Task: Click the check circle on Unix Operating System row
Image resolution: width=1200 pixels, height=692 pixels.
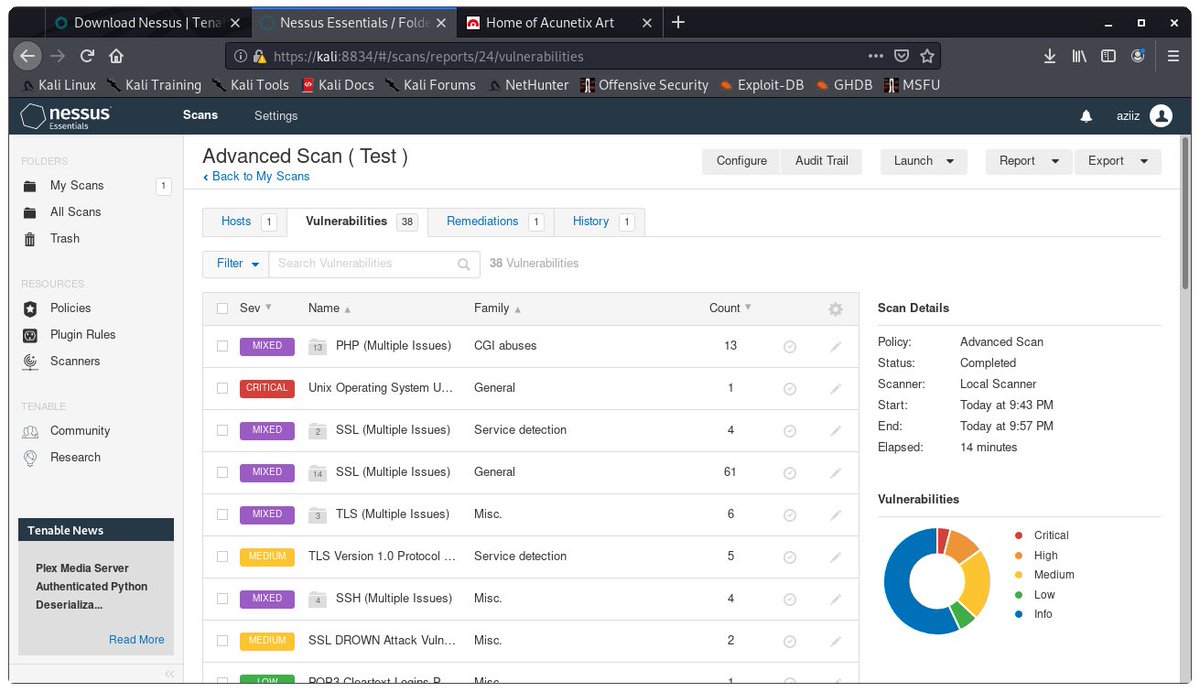Action: point(790,388)
